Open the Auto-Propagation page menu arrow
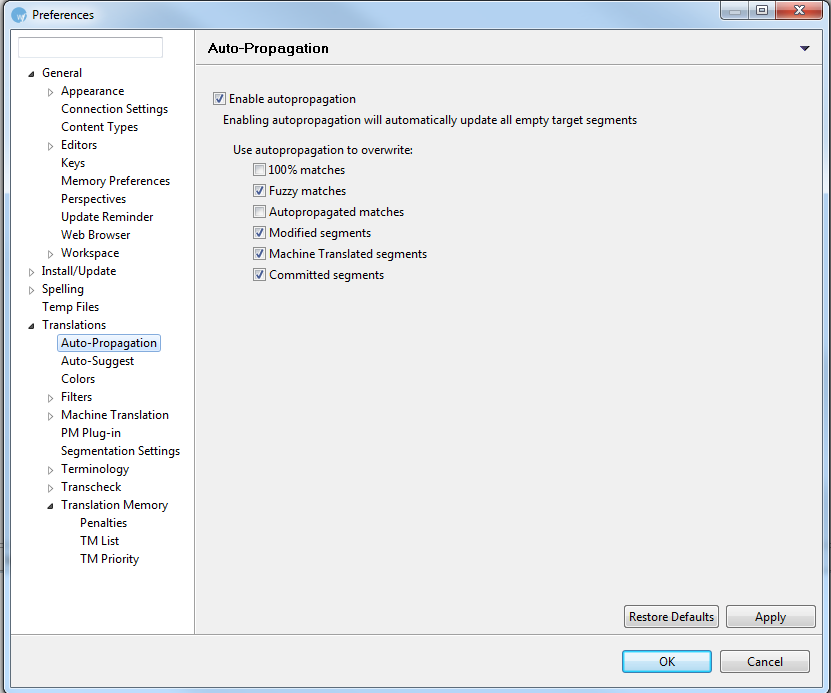The image size is (831, 693). pos(805,49)
